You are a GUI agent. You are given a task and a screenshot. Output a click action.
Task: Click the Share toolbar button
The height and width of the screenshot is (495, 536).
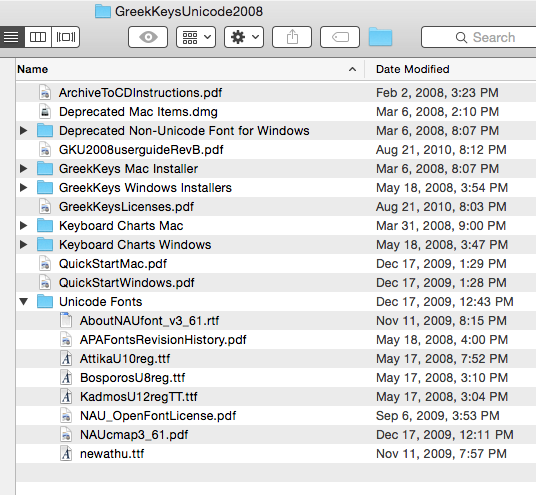click(292, 37)
